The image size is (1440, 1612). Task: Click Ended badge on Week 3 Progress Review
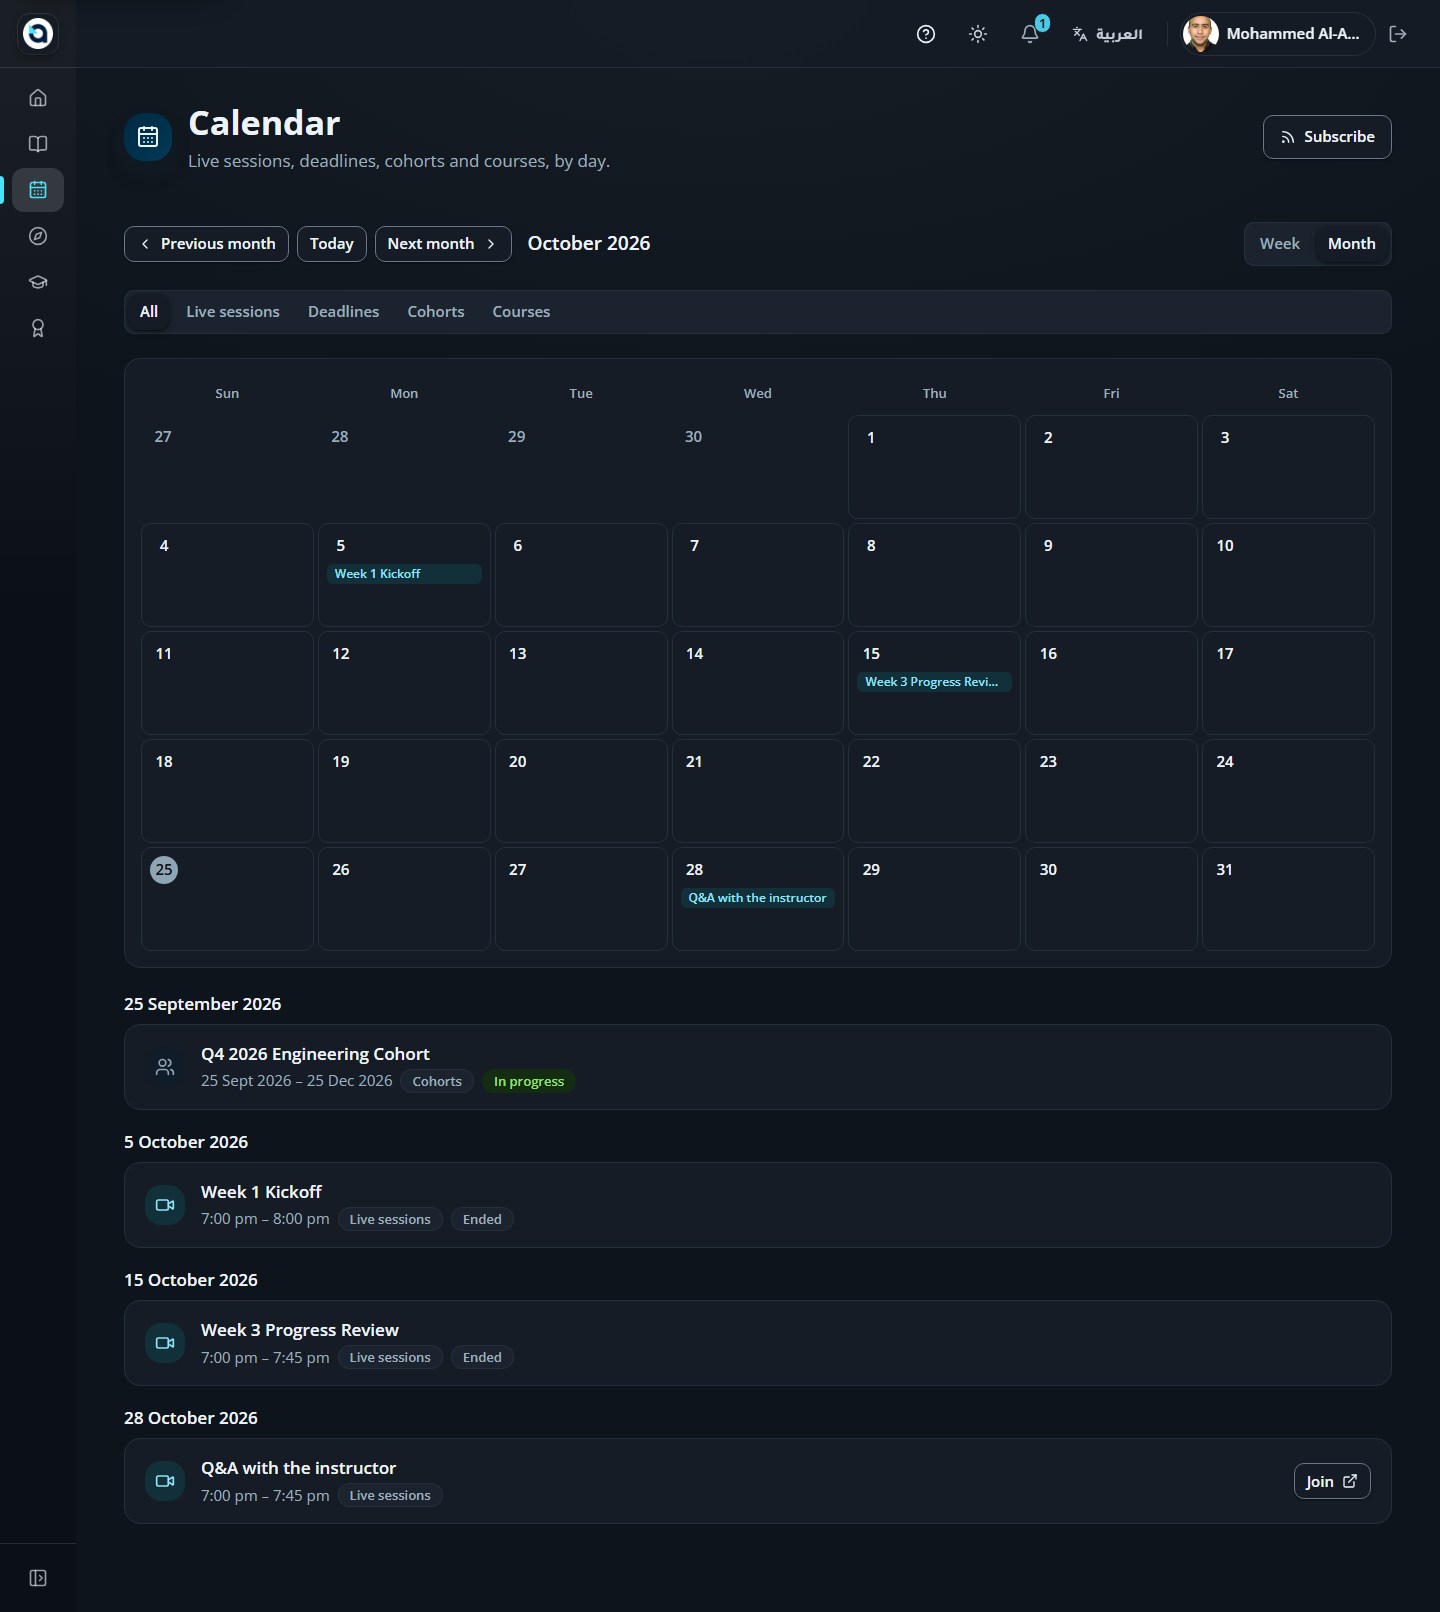tap(482, 1357)
